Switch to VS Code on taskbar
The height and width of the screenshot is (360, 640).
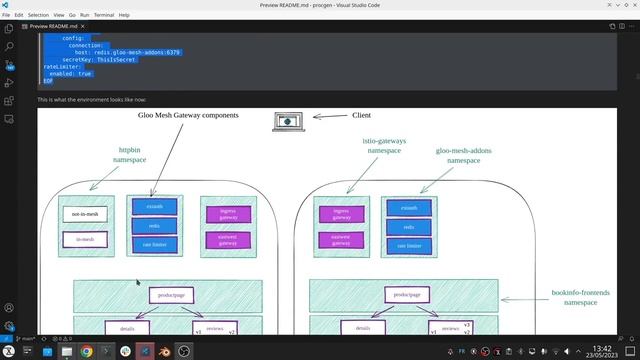click(145, 351)
